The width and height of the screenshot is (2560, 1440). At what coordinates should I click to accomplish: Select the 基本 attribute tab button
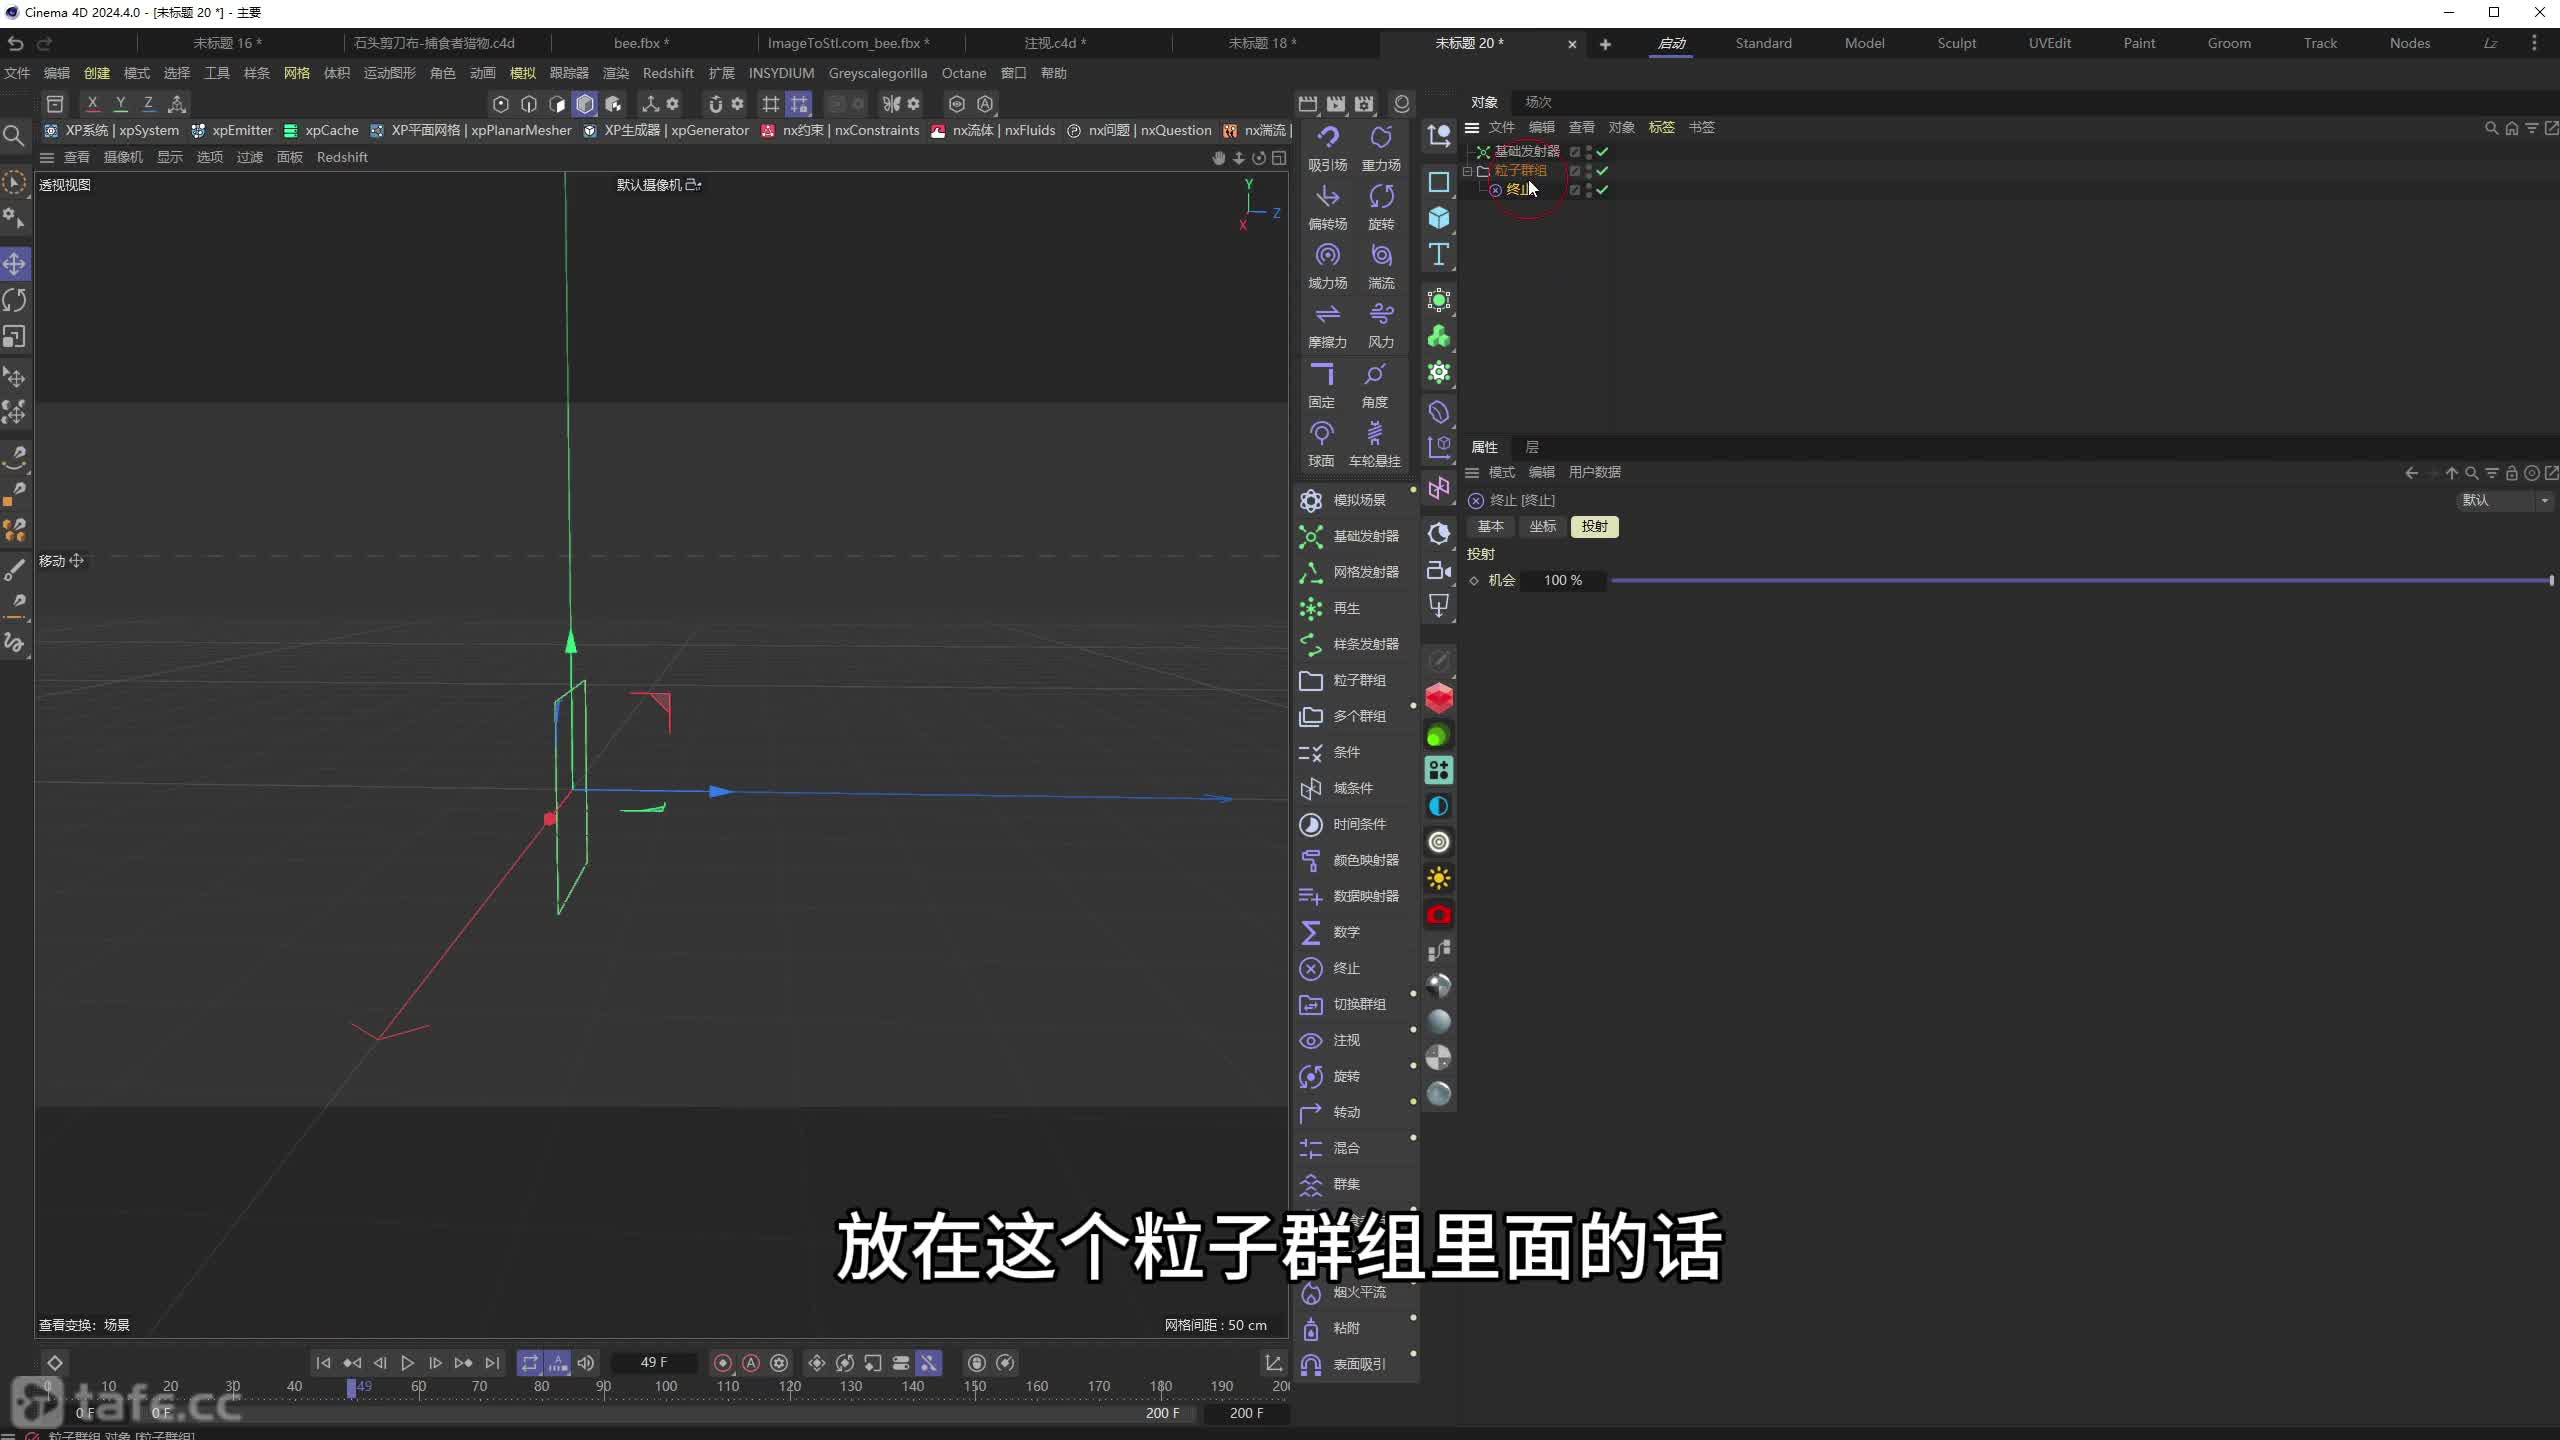tap(1490, 526)
